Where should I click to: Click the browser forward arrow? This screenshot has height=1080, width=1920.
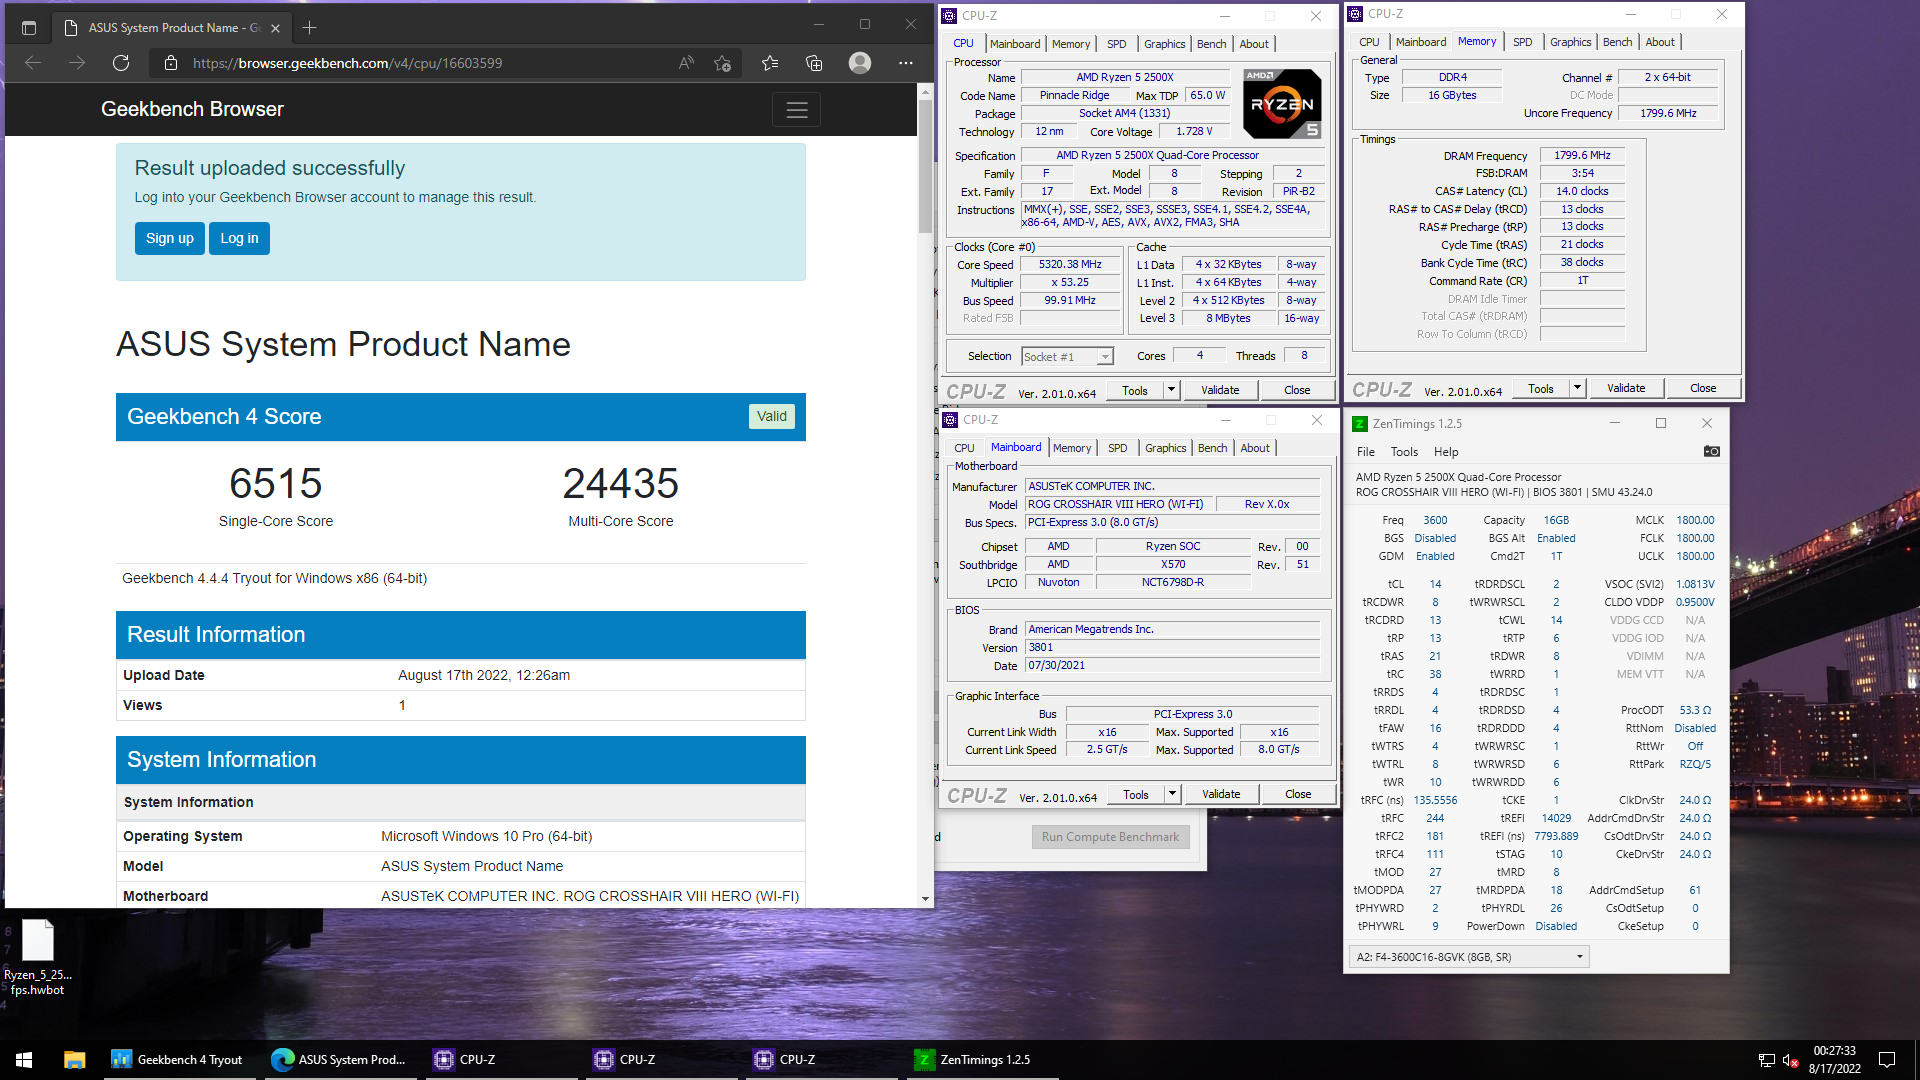pyautogui.click(x=77, y=63)
